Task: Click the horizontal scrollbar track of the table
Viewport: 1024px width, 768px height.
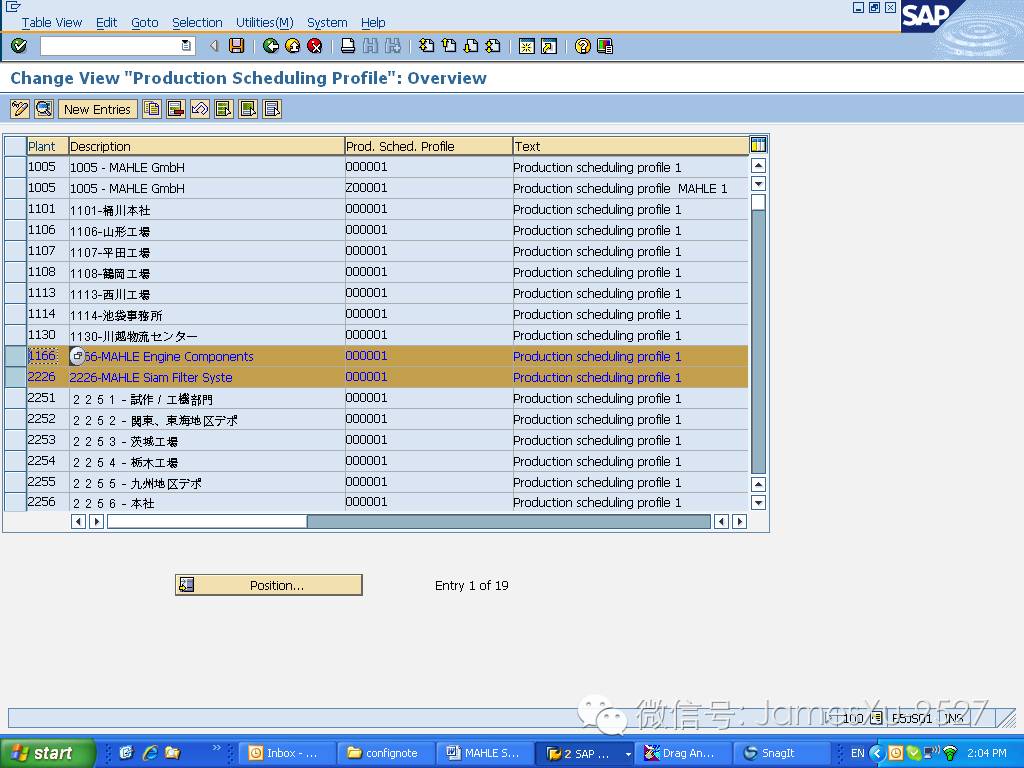Action: tap(508, 521)
